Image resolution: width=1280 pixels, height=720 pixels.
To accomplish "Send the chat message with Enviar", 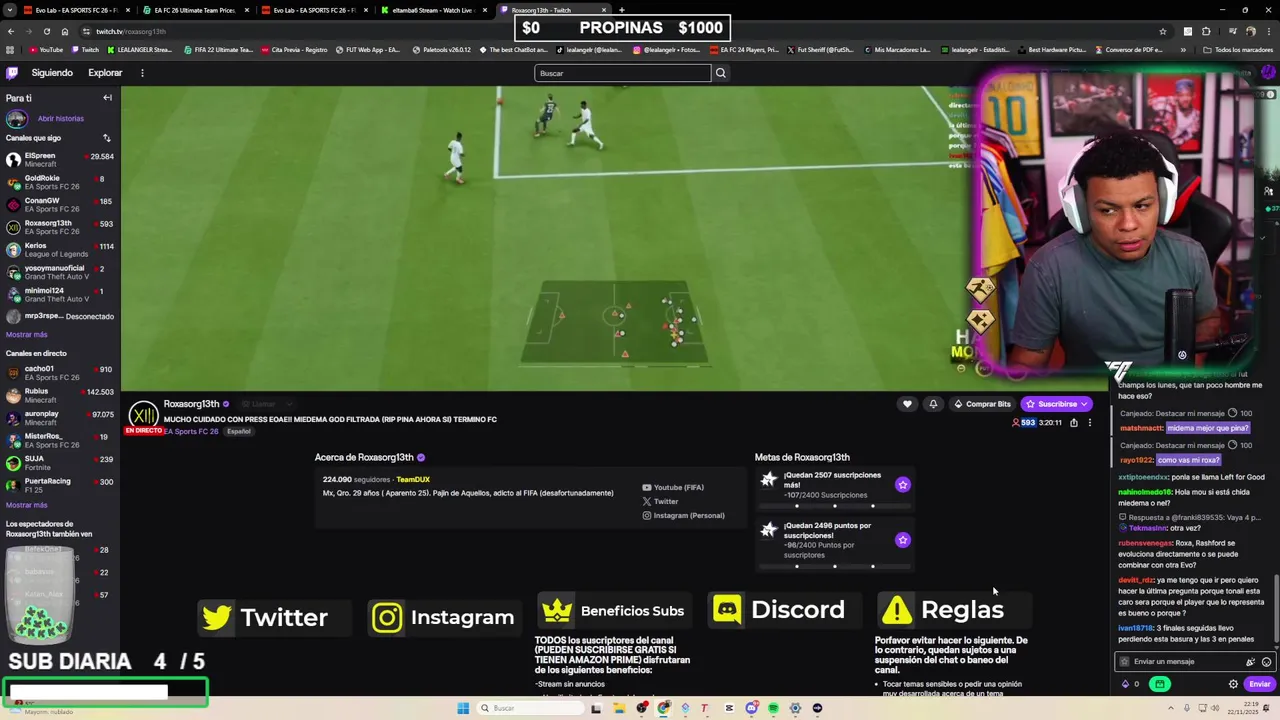I will [x=1259, y=684].
